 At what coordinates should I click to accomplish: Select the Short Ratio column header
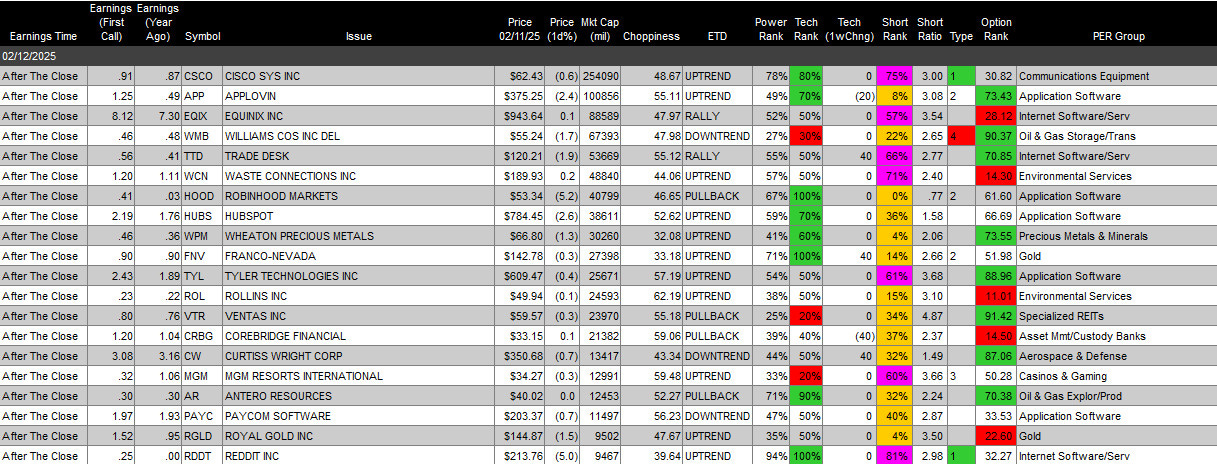pos(930,29)
